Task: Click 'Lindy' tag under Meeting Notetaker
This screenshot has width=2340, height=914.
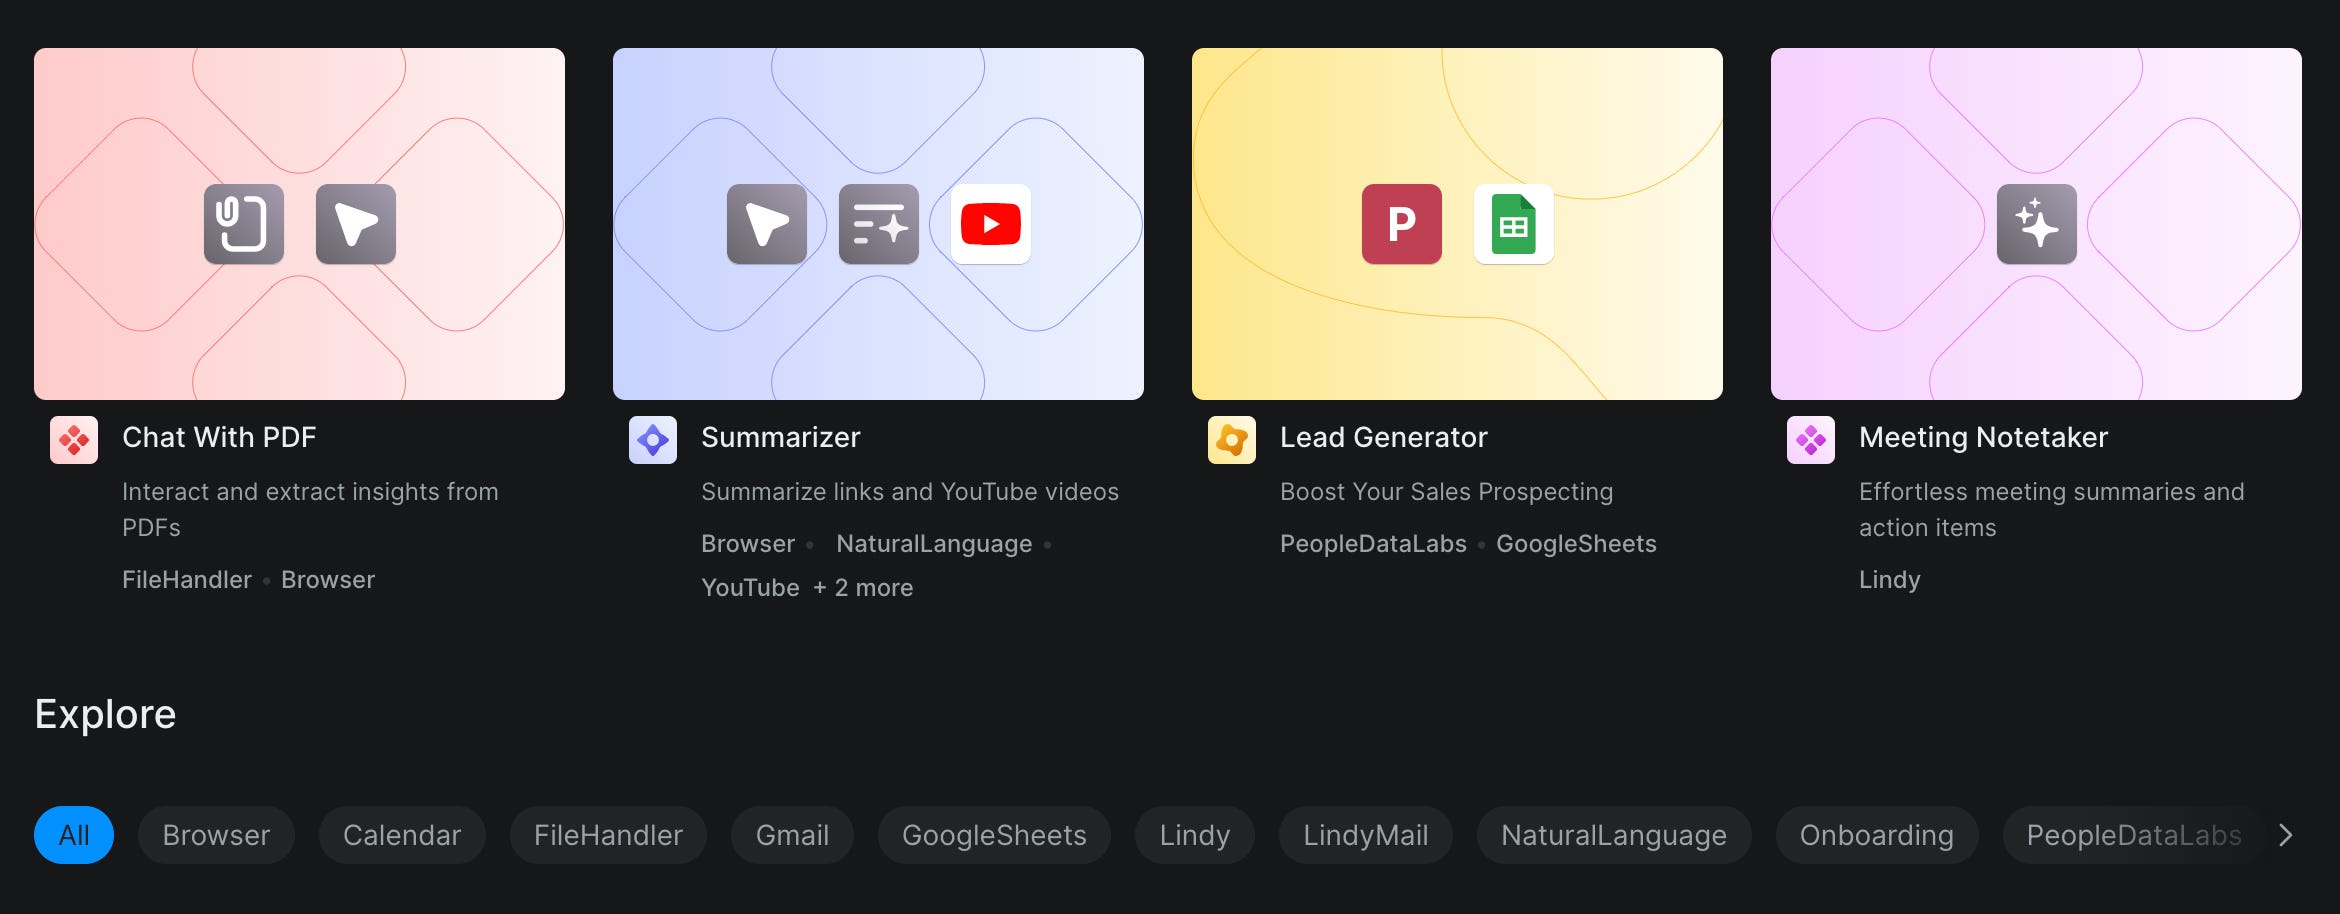Action: (x=1890, y=580)
